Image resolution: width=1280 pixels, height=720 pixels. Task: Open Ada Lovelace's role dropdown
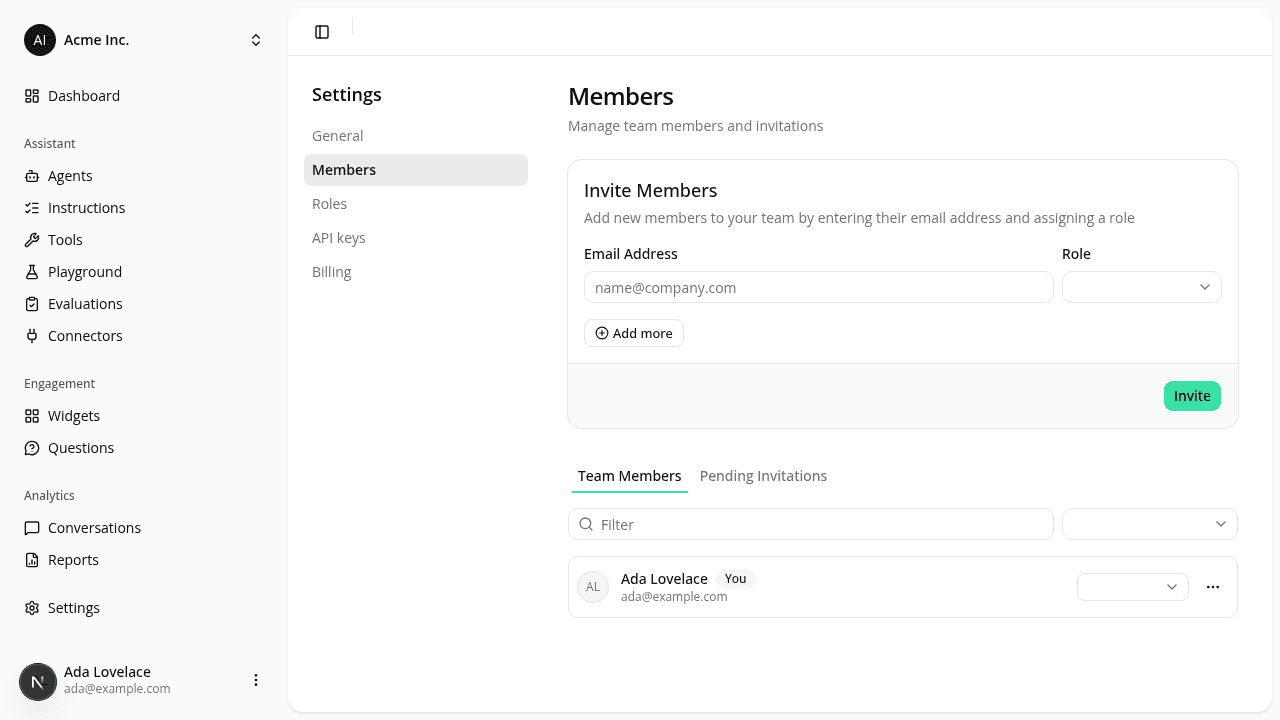[1133, 587]
